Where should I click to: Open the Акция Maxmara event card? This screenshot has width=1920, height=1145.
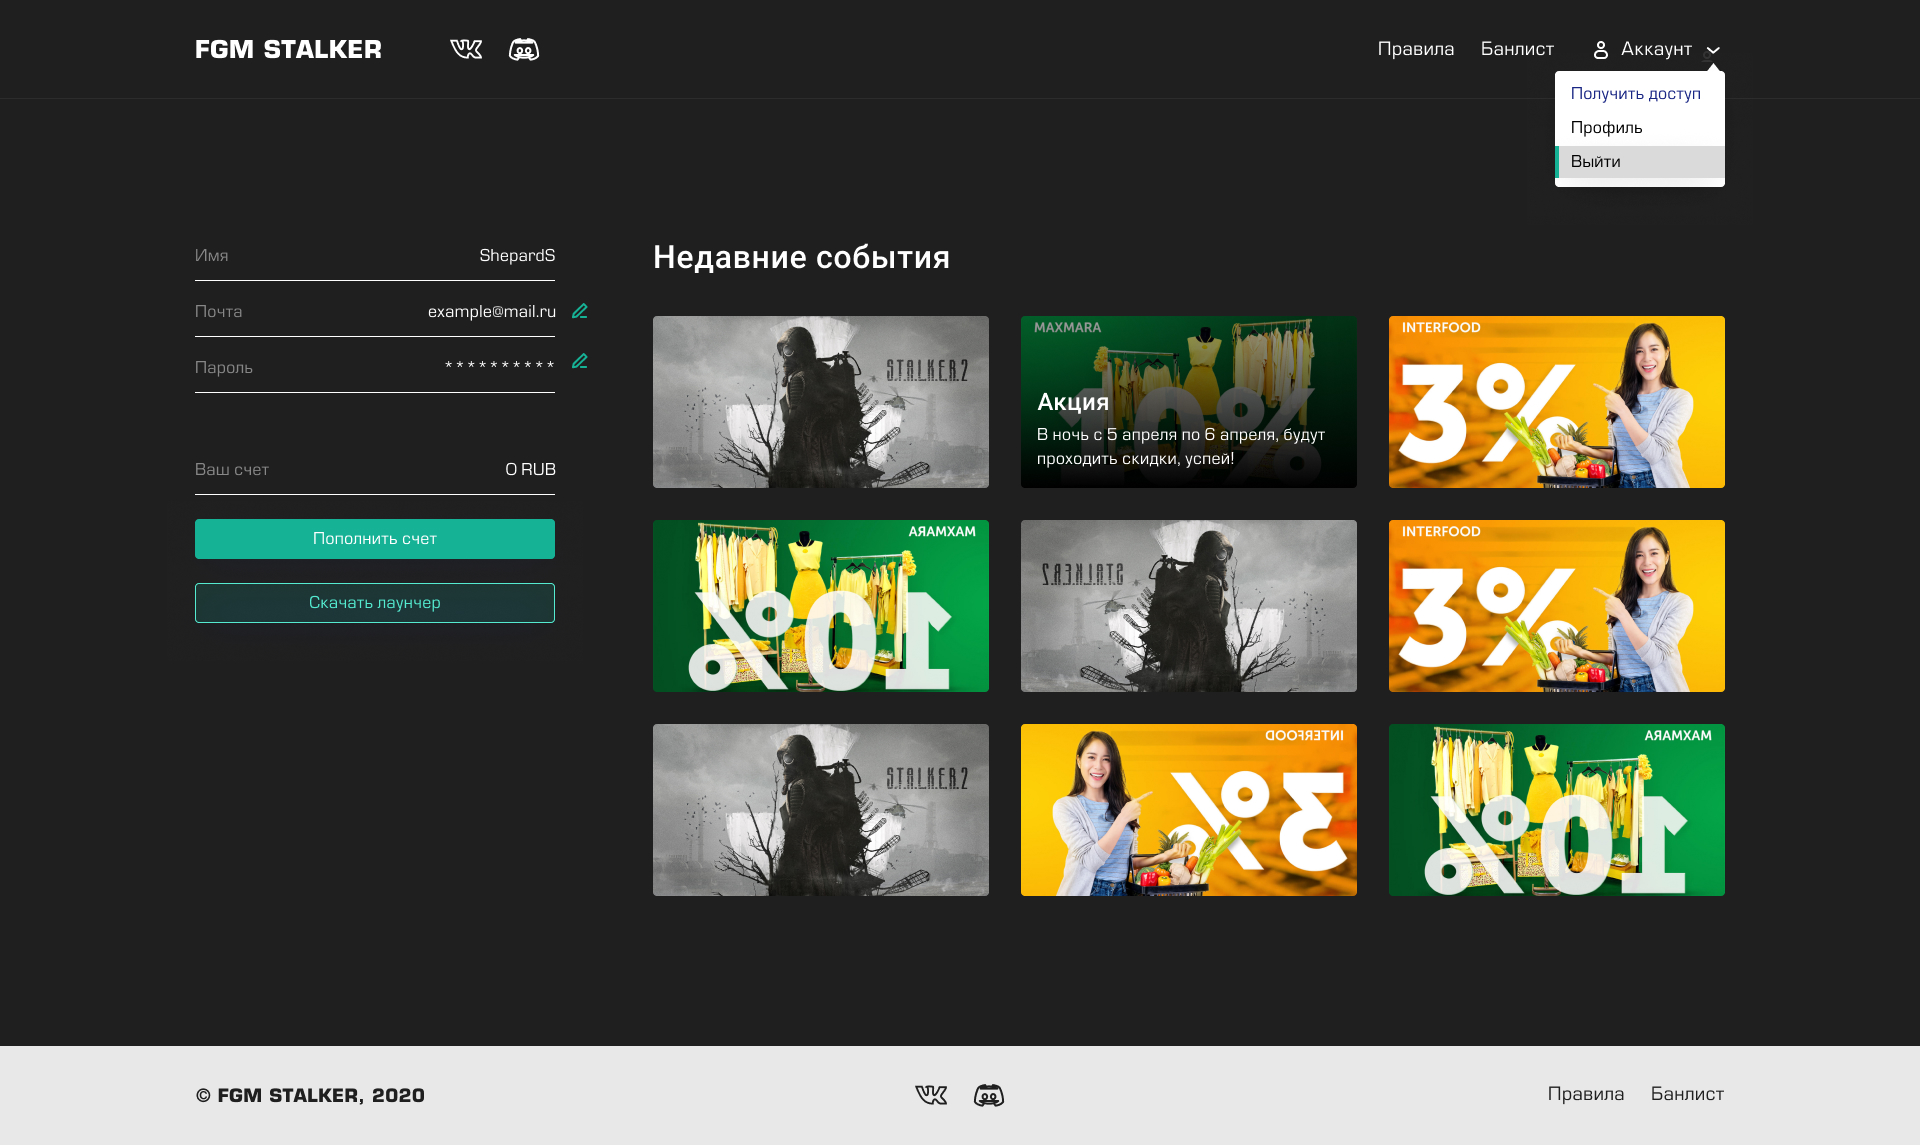coord(1189,402)
